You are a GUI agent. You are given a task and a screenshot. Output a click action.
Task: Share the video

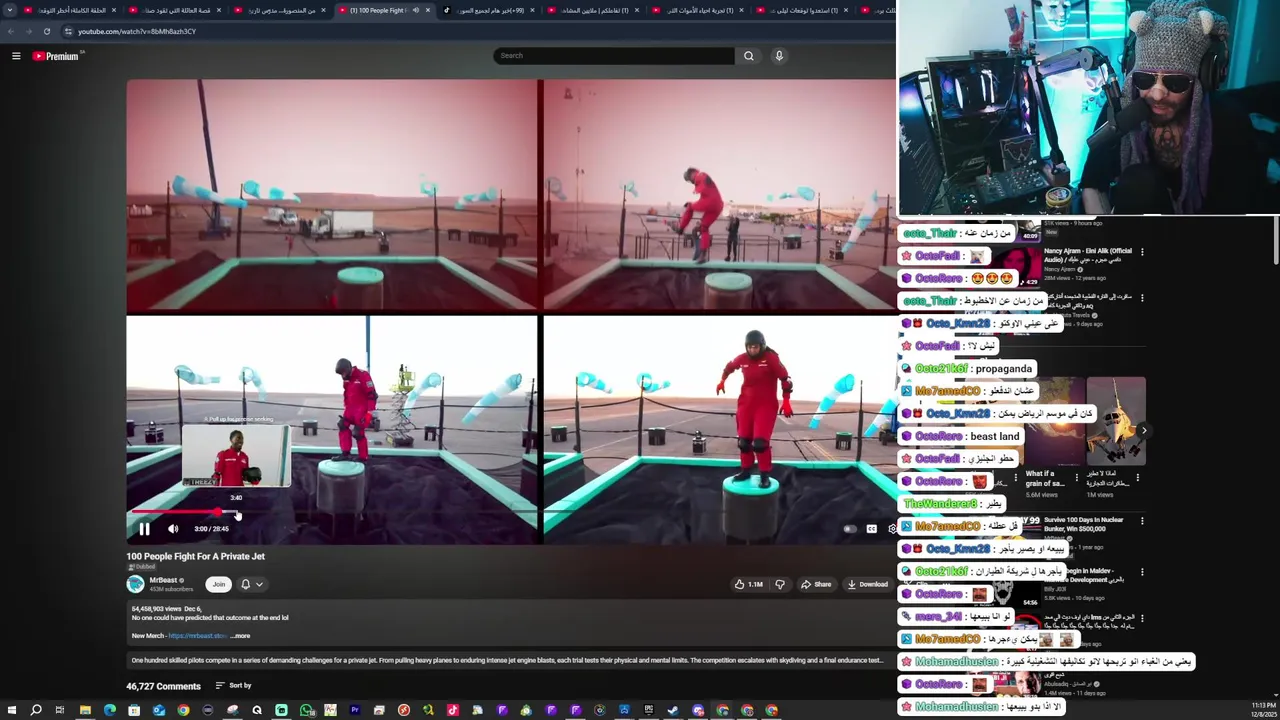click(x=815, y=584)
